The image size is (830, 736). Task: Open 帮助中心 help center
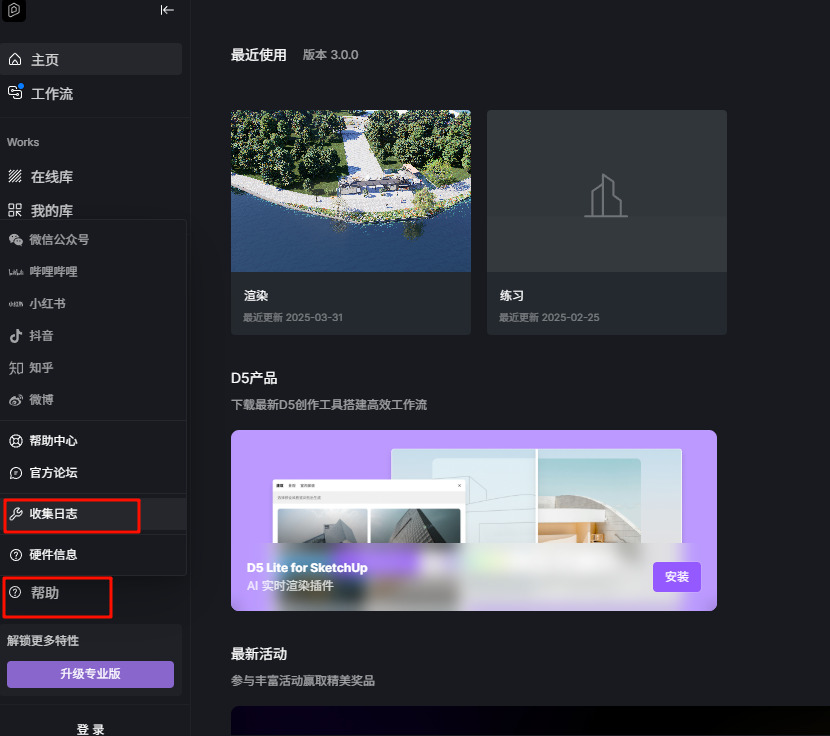click(53, 441)
